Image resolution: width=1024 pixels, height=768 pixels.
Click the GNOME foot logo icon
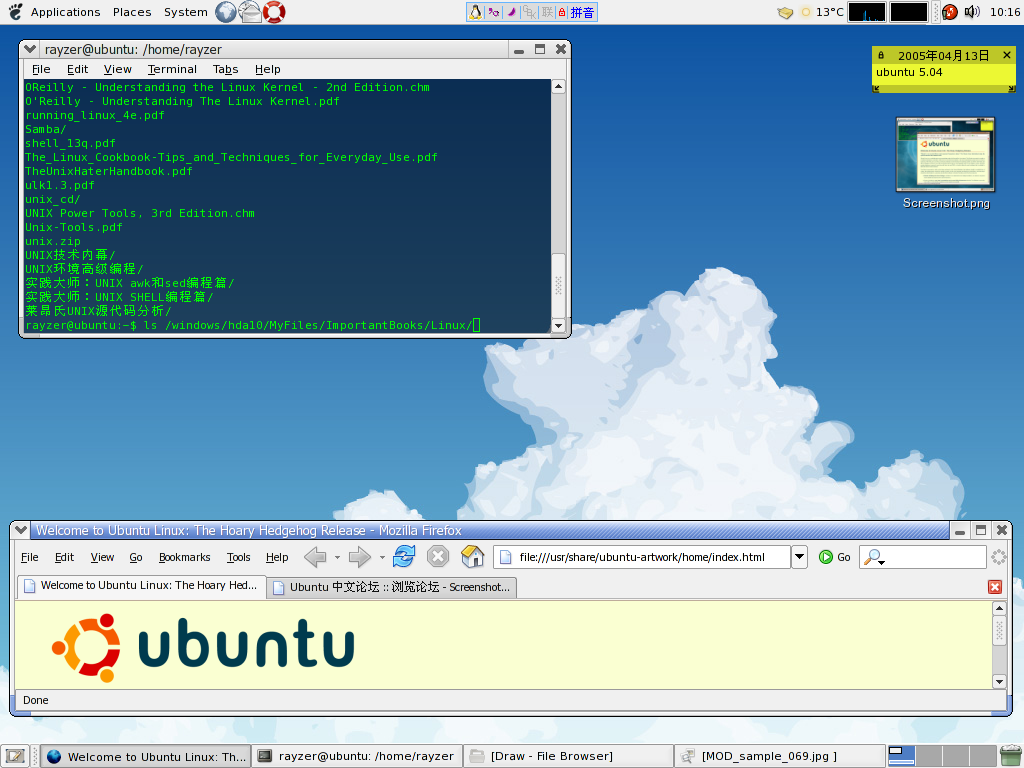point(14,12)
